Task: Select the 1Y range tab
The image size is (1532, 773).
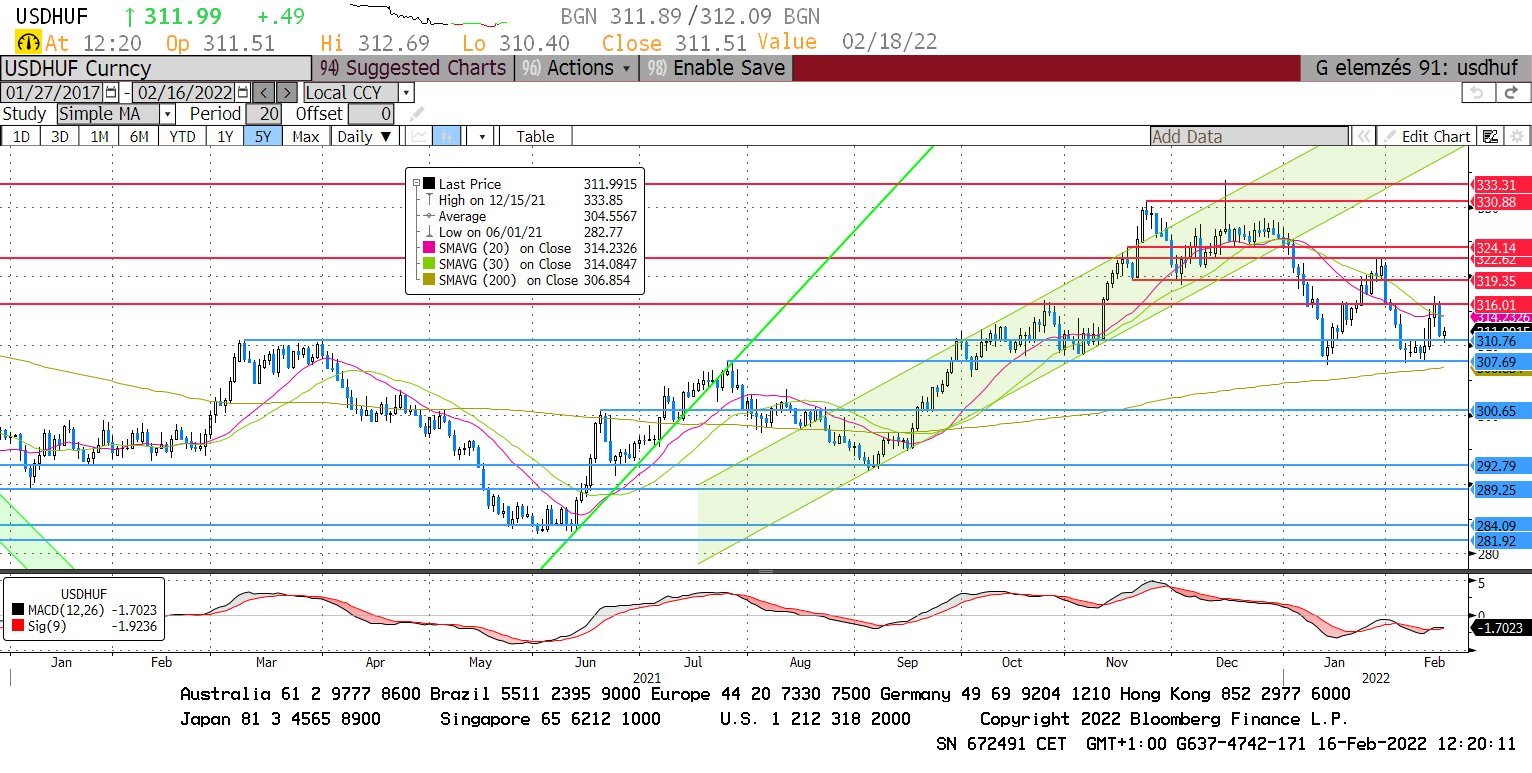Action: (225, 136)
